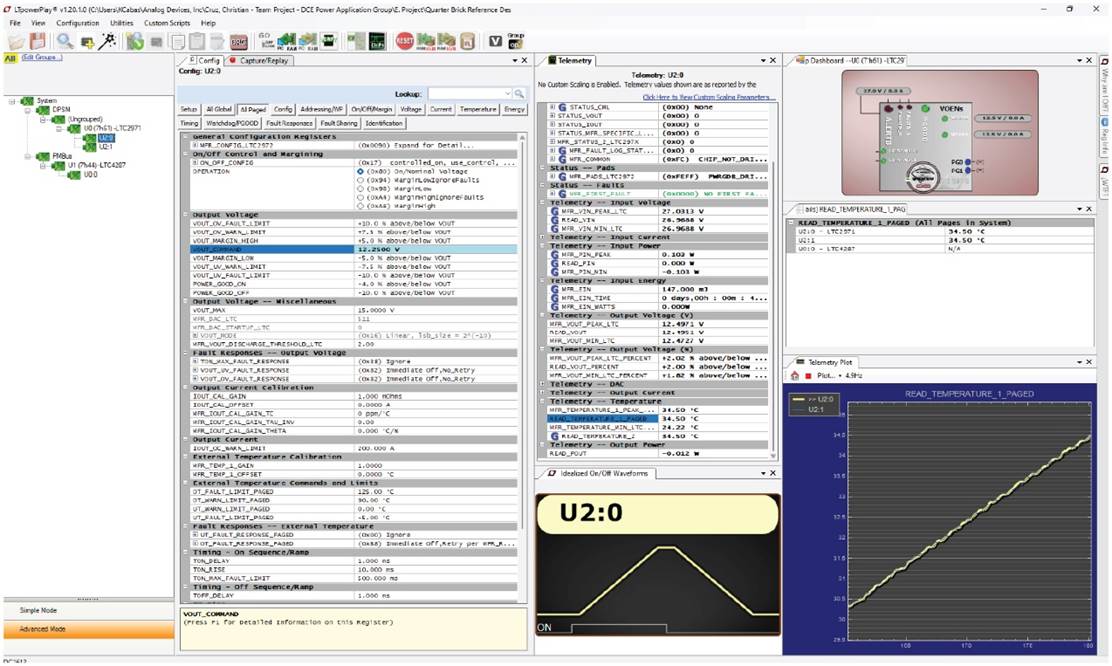The height and width of the screenshot is (666, 1112).
Task: Click the red RESET toolbar icon
Action: click(403, 41)
